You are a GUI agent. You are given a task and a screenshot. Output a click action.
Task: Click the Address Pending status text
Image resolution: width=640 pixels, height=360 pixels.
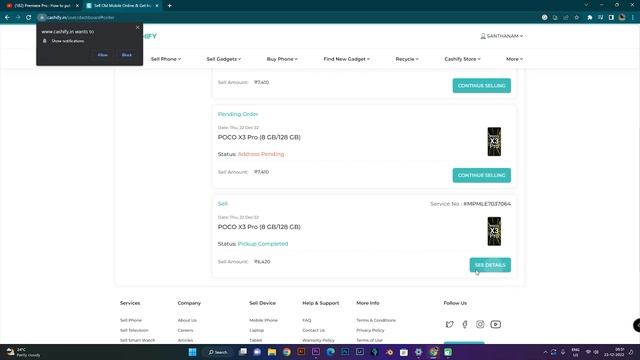click(x=261, y=154)
